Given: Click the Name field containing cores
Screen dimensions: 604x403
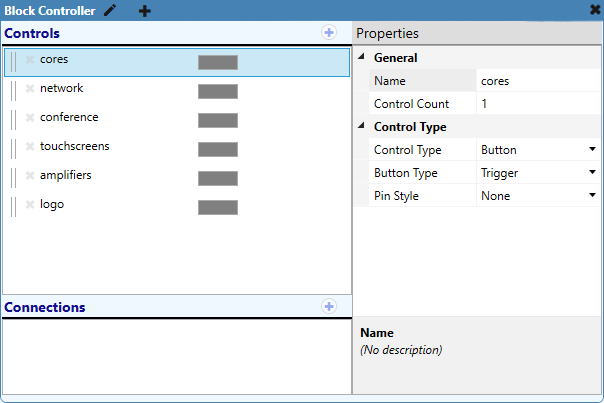Looking at the screenshot, I should tap(537, 81).
